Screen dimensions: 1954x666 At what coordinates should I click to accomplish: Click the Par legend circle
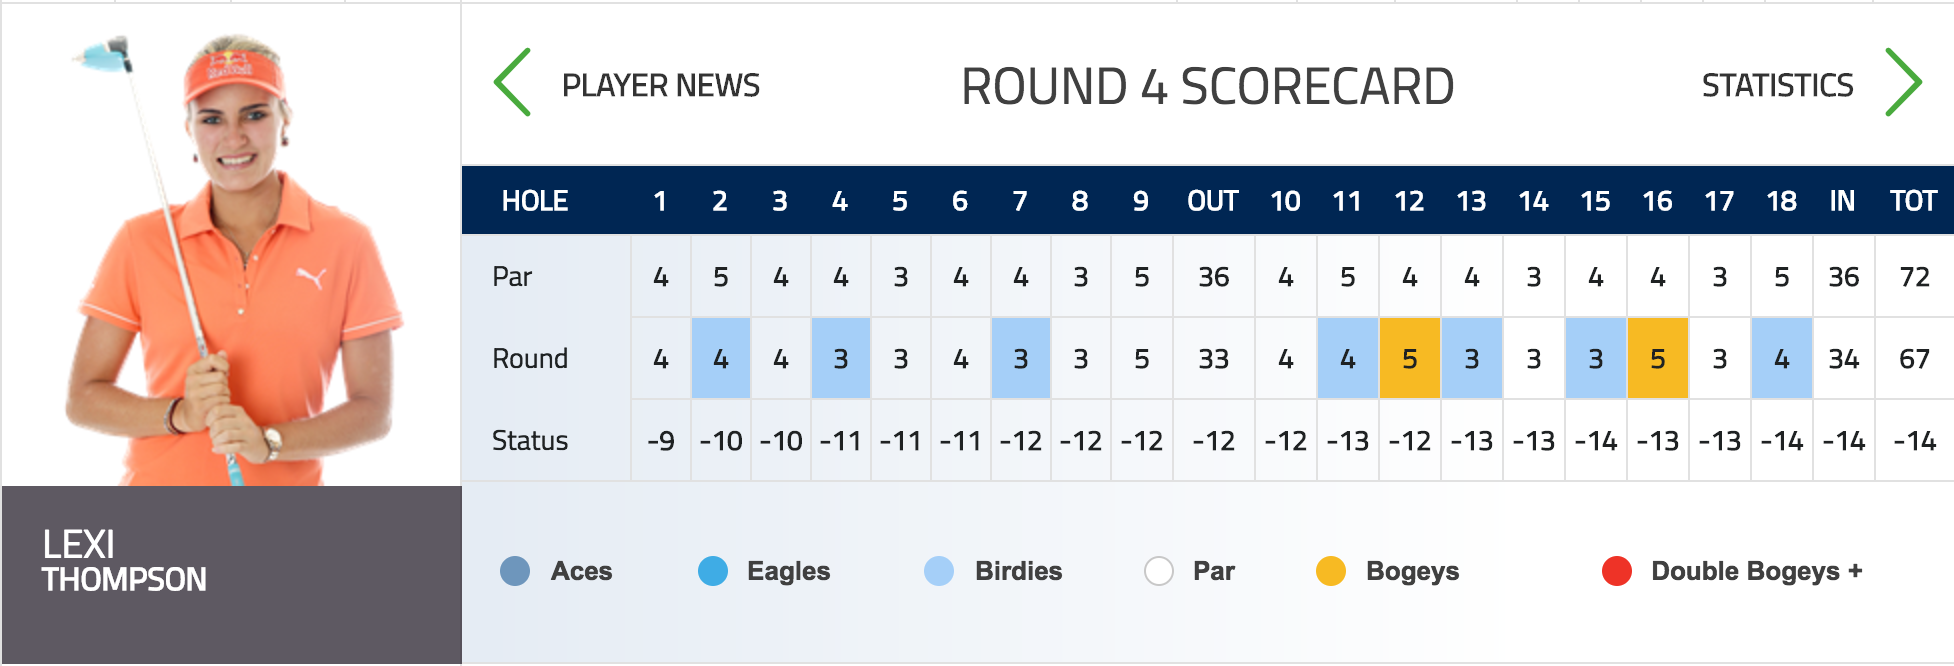click(1159, 571)
